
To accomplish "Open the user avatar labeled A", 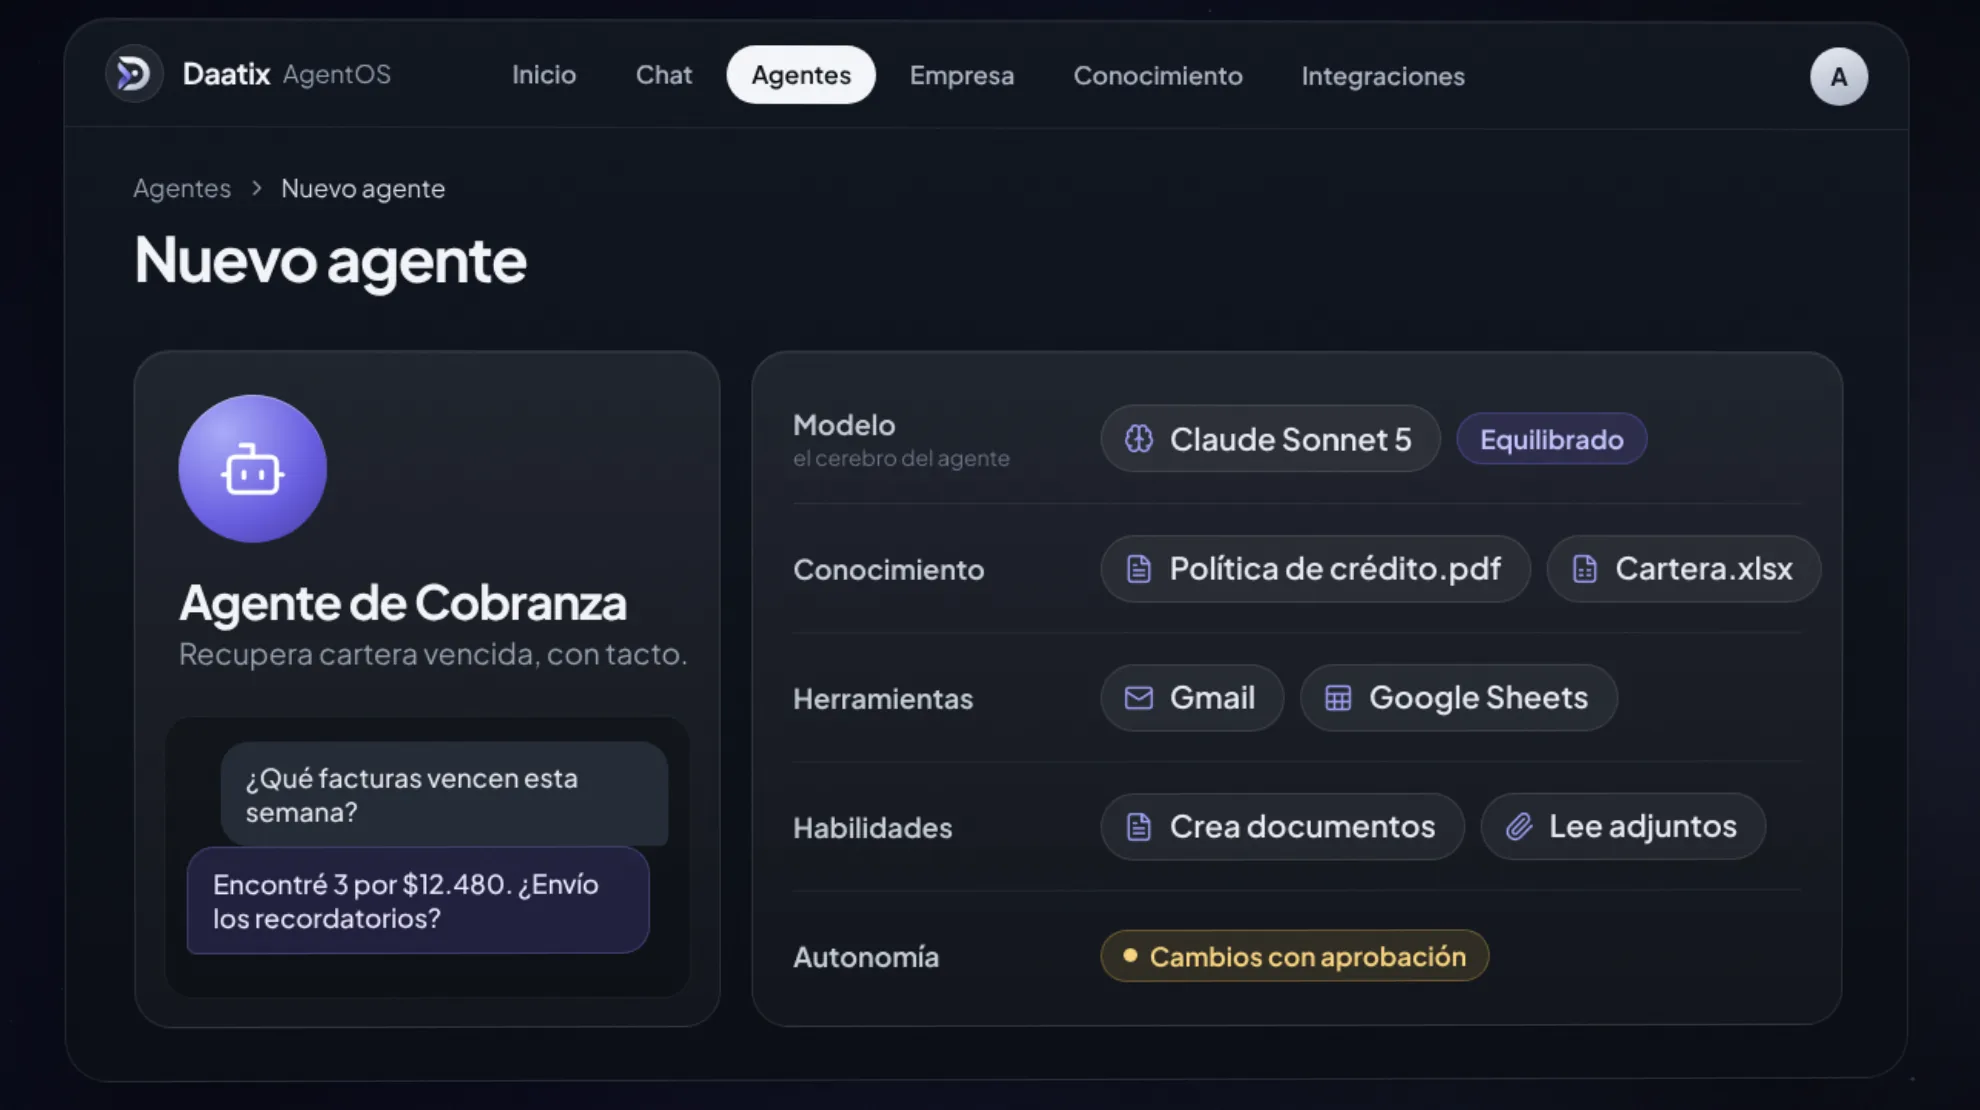I will tap(1838, 76).
